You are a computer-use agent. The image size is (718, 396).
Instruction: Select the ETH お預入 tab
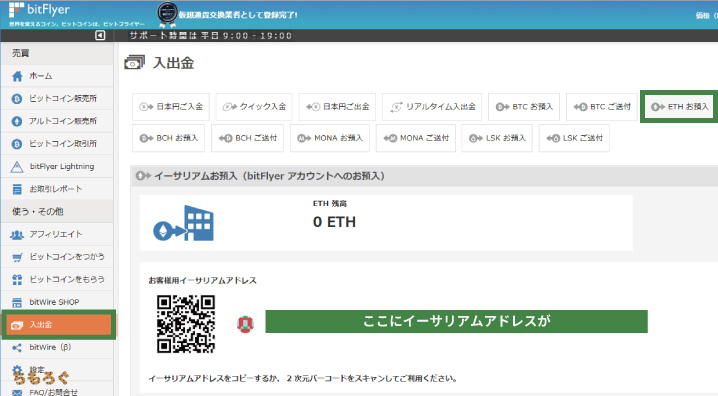pos(679,107)
